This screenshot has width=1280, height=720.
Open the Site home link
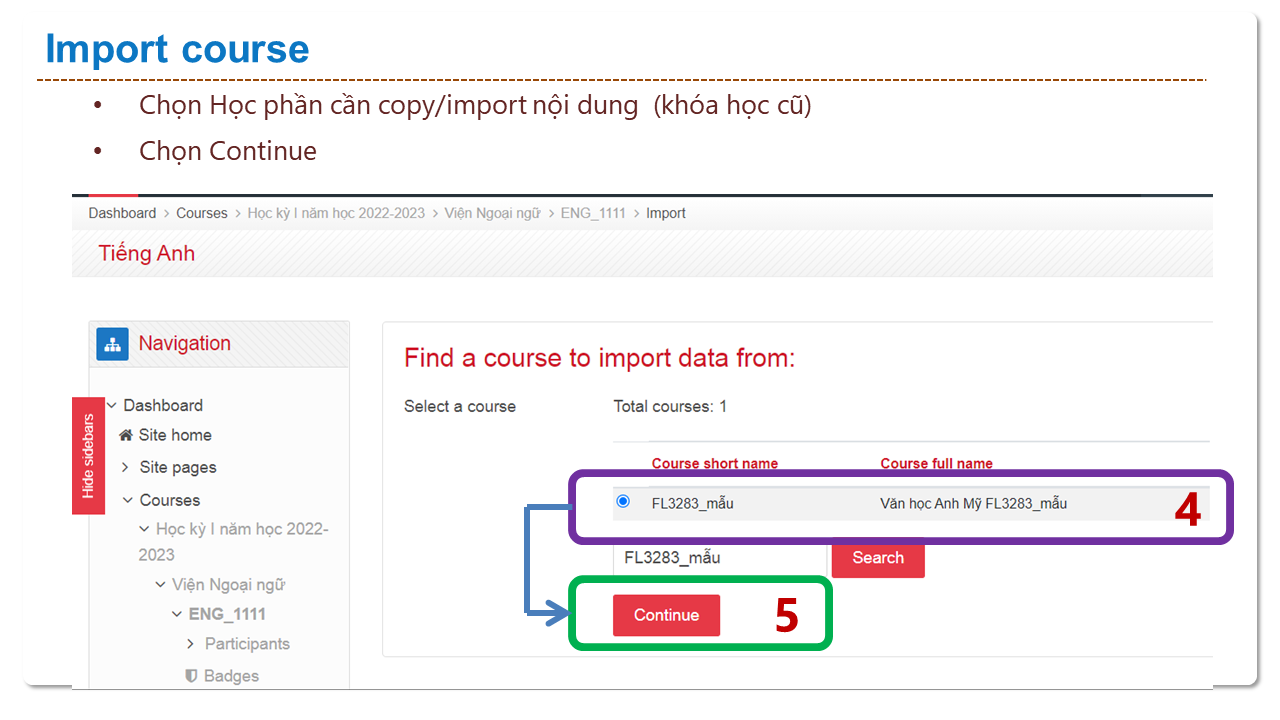point(175,435)
